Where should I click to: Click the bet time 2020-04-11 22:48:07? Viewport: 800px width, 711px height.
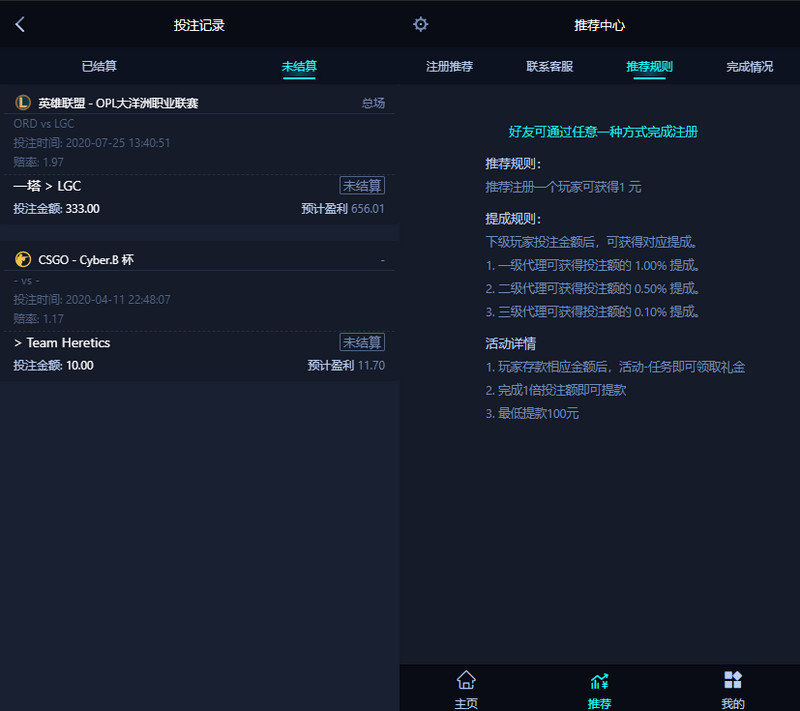[x=92, y=299]
